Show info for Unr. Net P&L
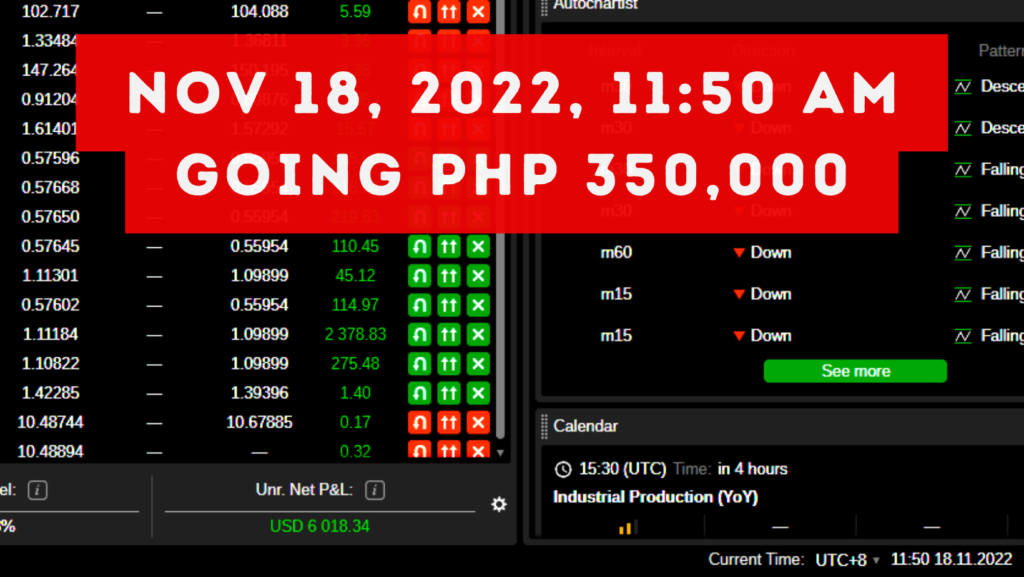Viewport: 1024px width, 577px height. point(375,490)
